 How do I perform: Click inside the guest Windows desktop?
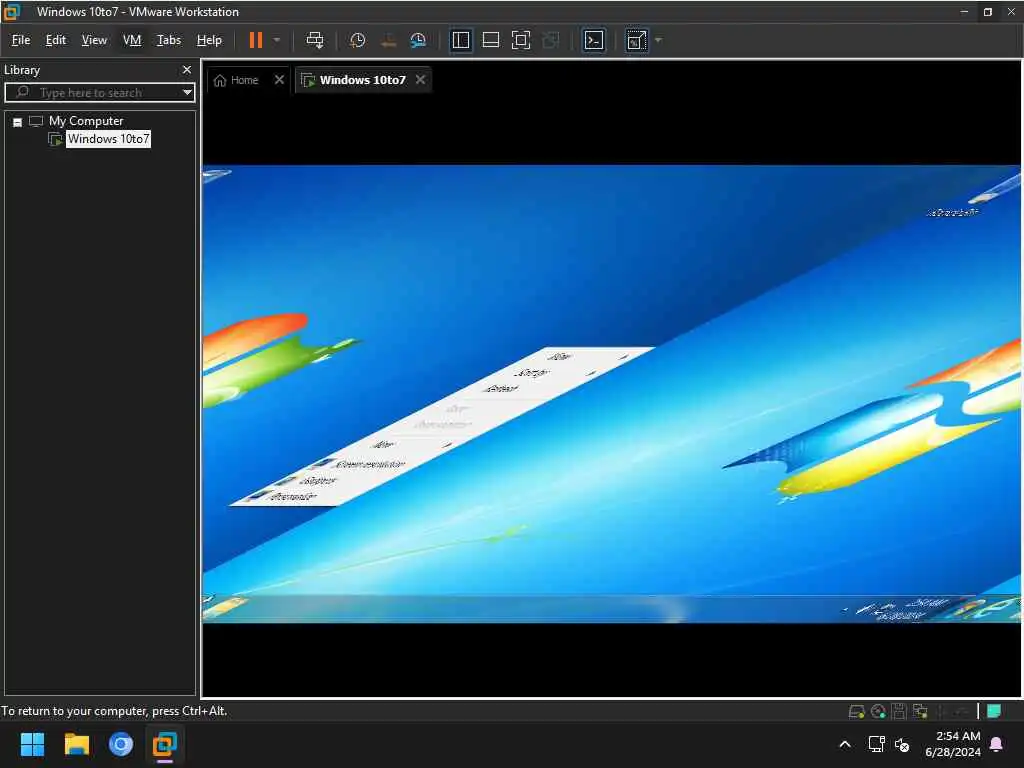611,394
